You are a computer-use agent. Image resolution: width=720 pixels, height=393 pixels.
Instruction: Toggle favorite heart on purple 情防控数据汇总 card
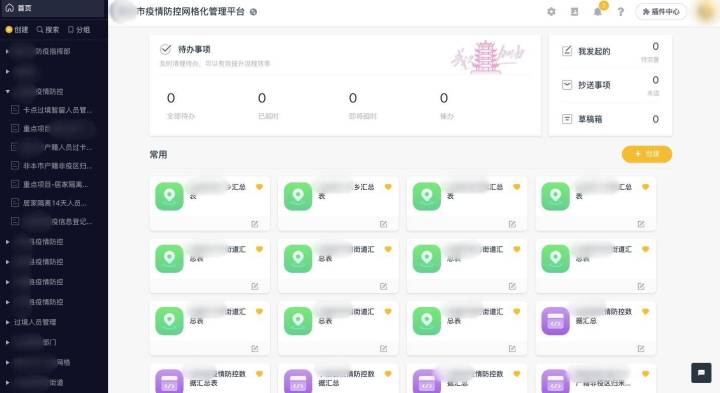coord(645,311)
